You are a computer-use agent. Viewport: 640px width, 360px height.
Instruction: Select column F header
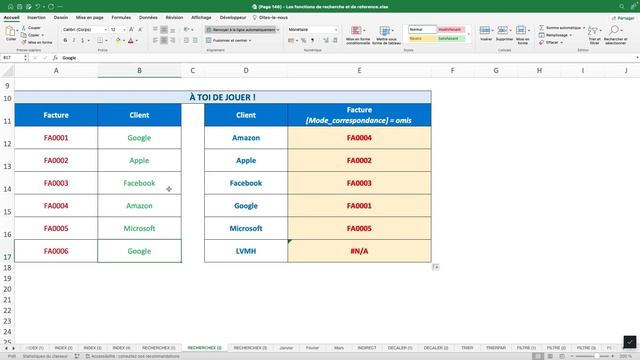452,71
